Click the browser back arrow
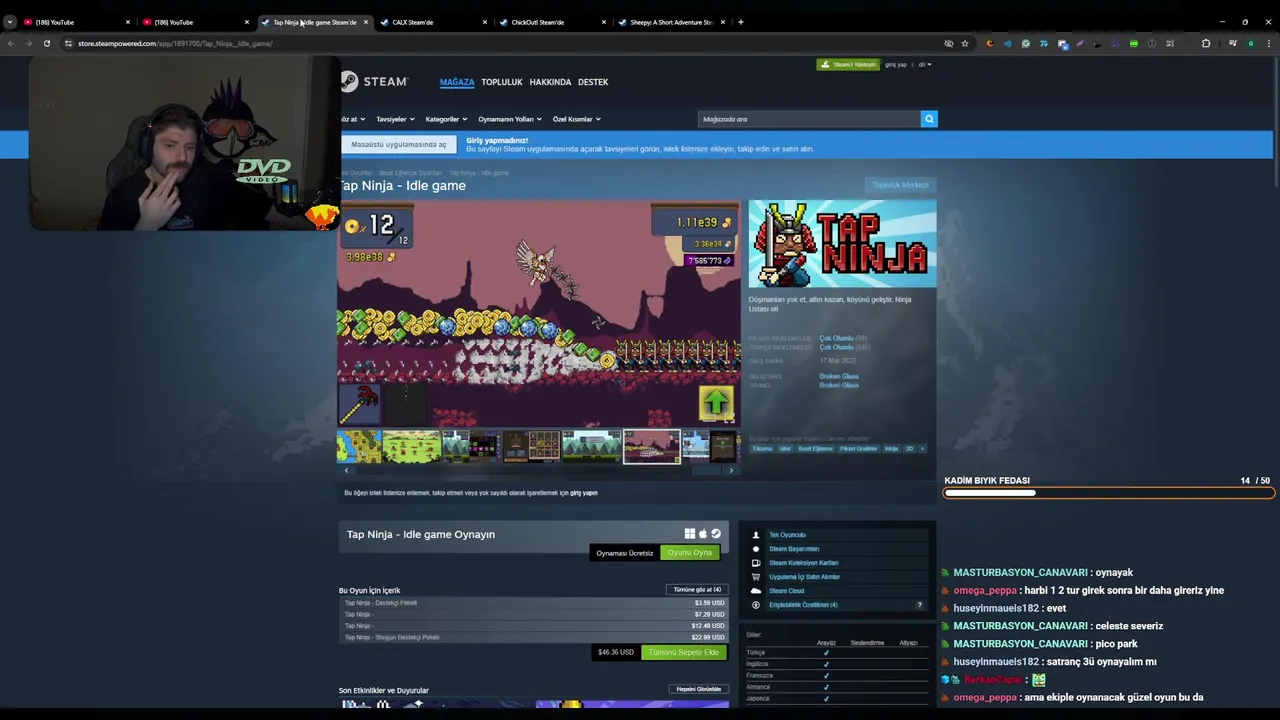 [10, 43]
